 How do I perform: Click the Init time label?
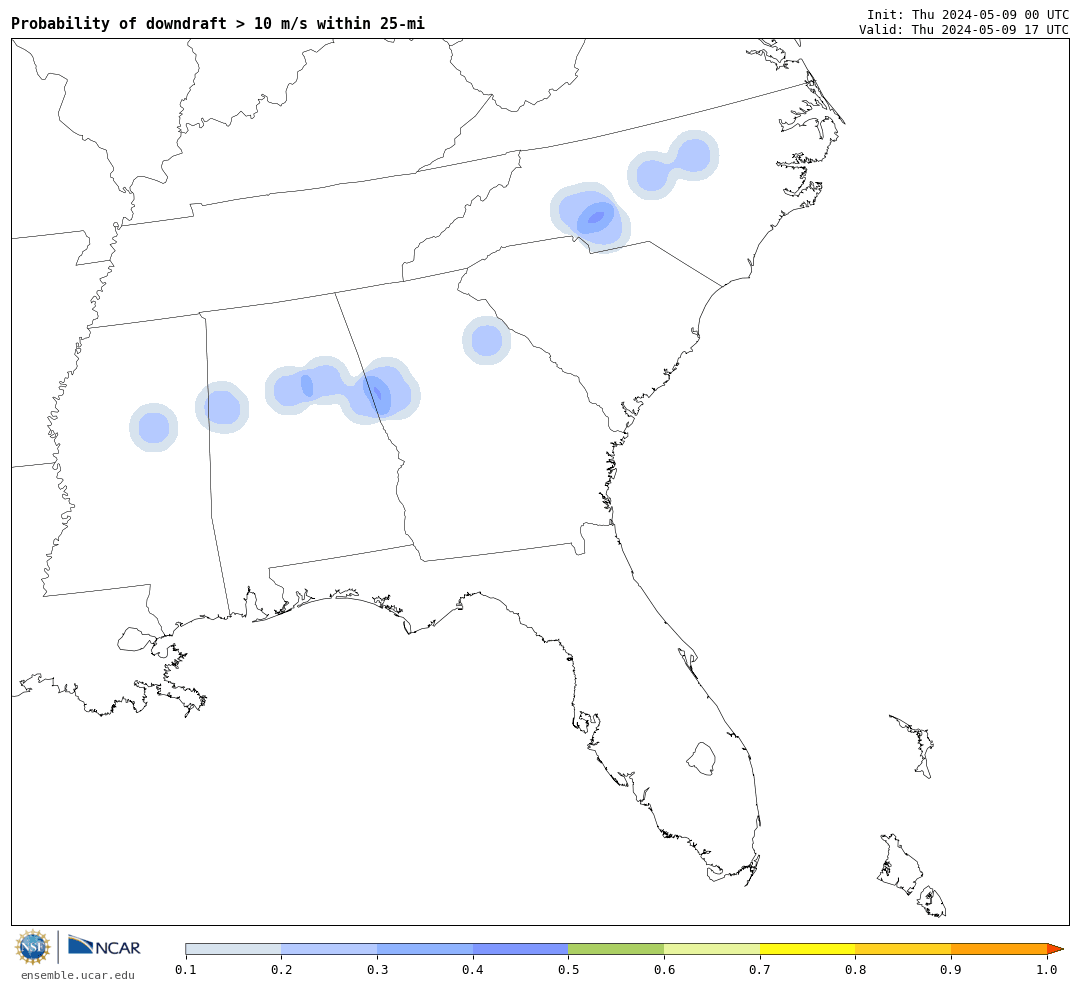pos(968,14)
